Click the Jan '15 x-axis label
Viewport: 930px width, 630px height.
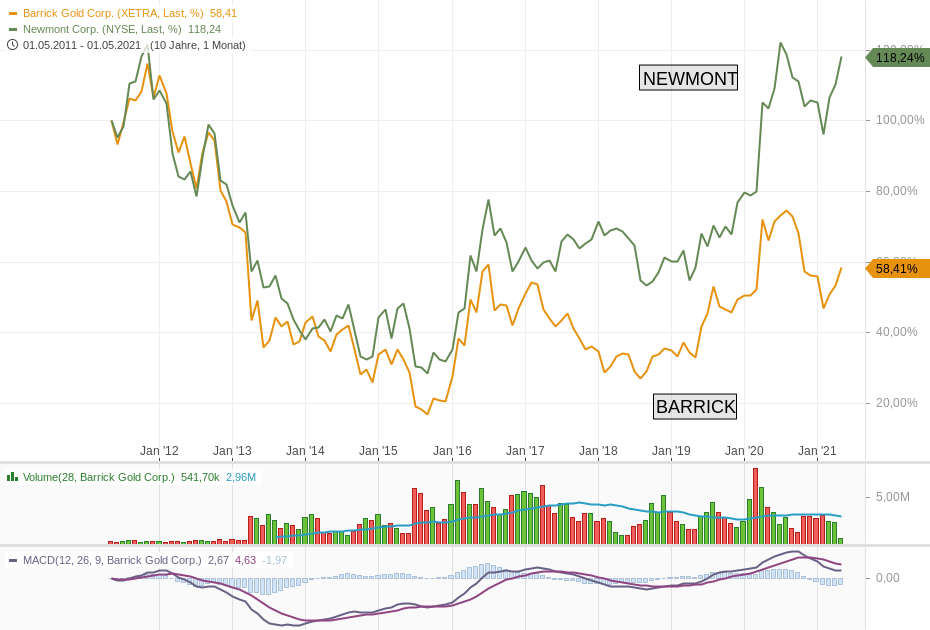click(378, 451)
